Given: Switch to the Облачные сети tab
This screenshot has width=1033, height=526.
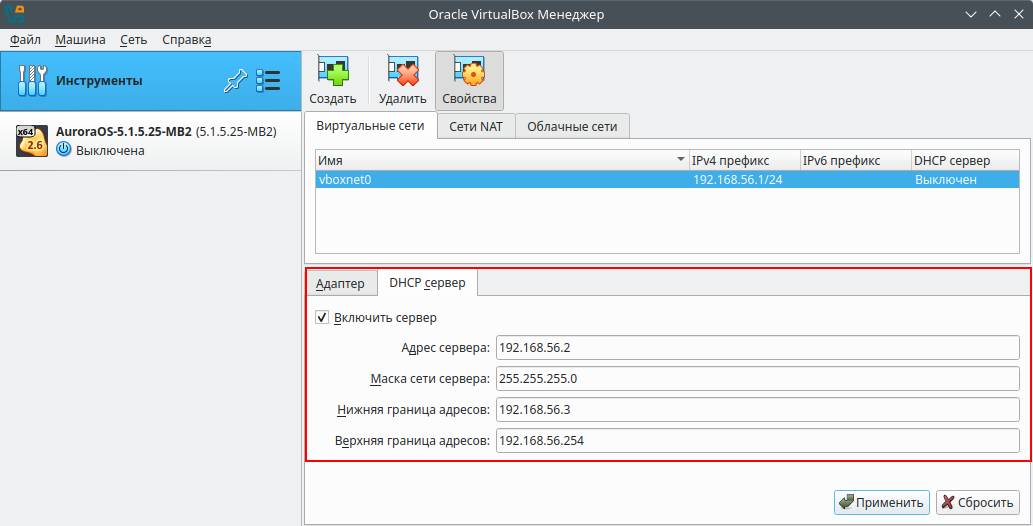Looking at the screenshot, I should point(572,126).
